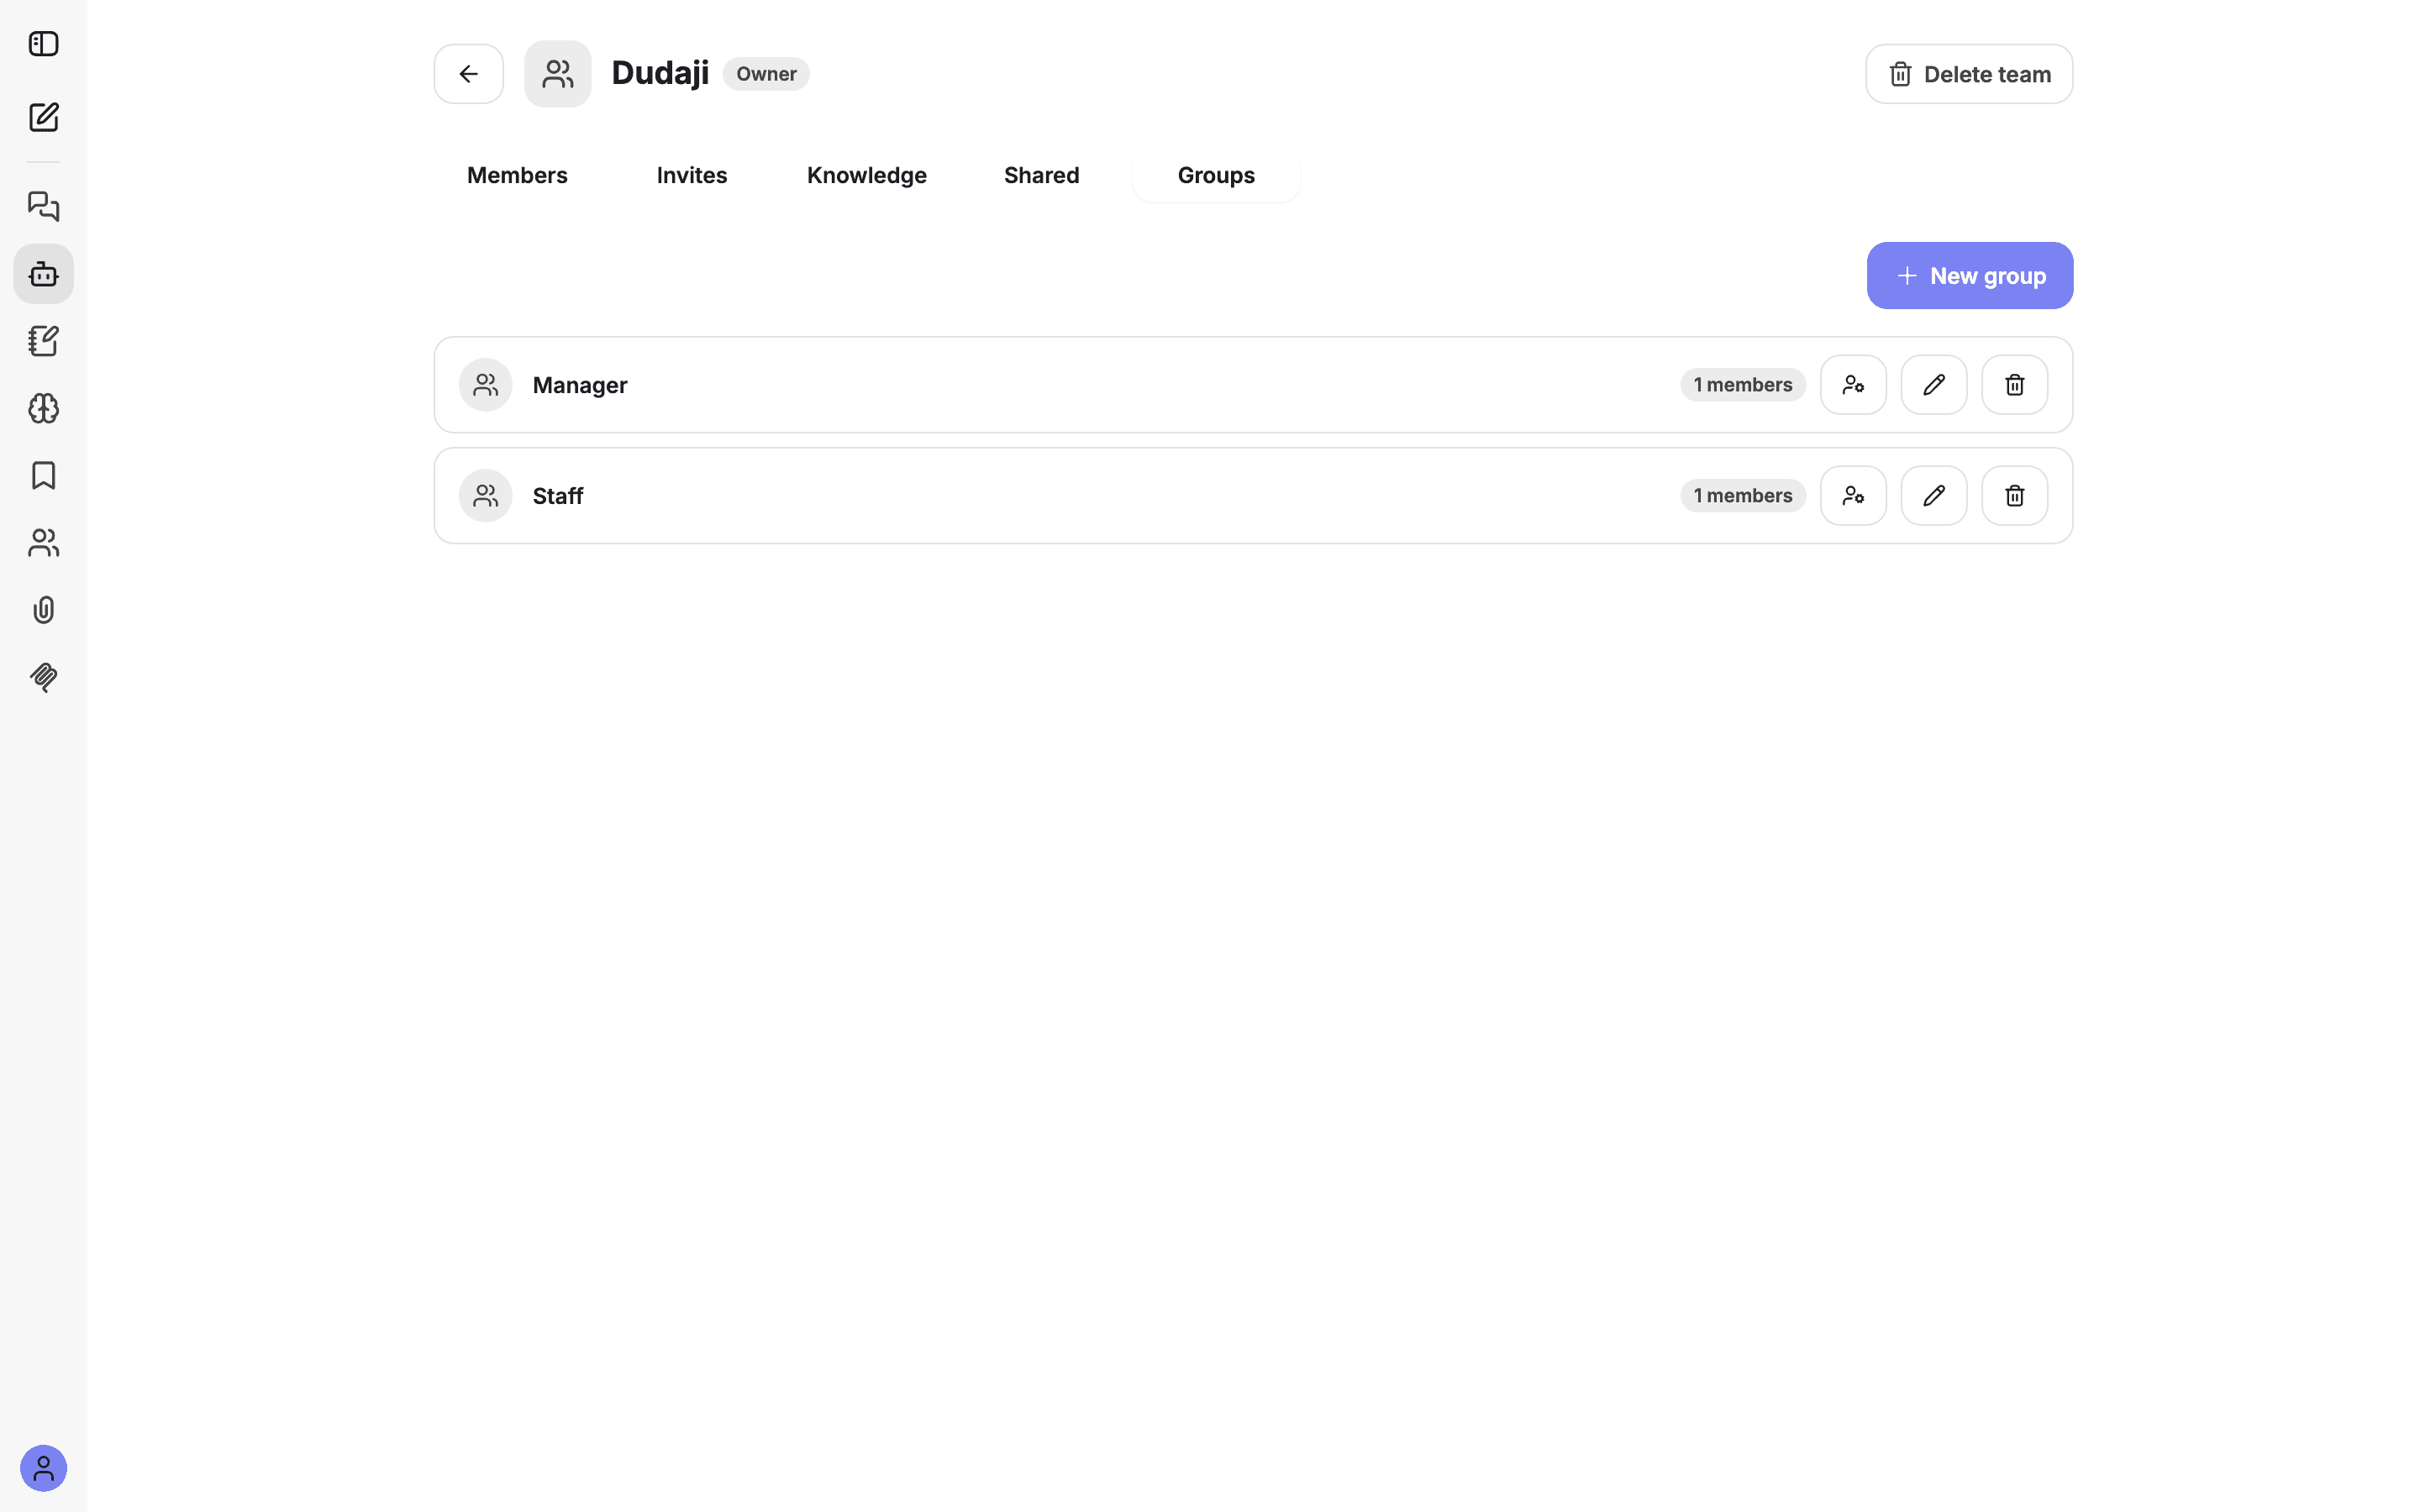Toggle the sidebar panel icon

43,44
